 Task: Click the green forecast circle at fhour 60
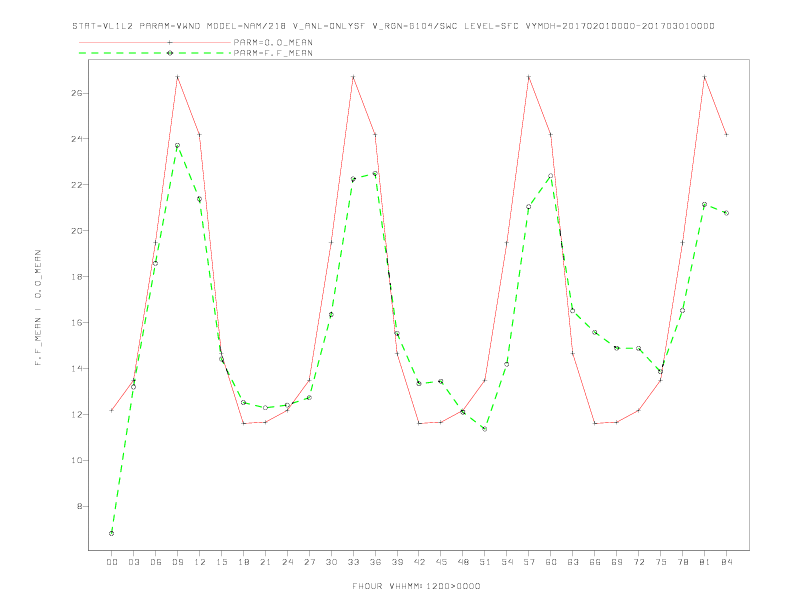(551, 176)
